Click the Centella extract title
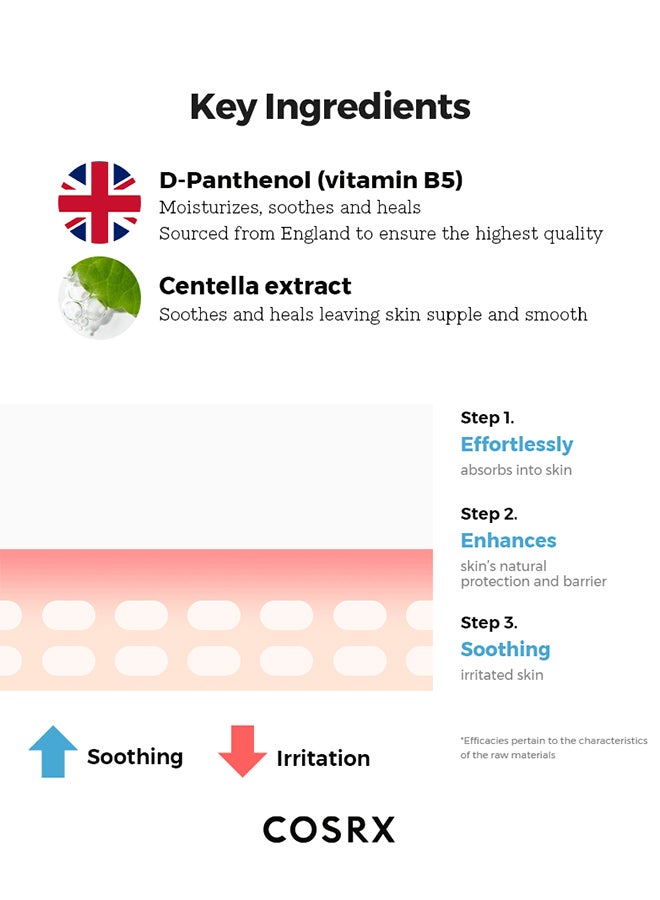The image size is (660, 900). click(x=255, y=286)
